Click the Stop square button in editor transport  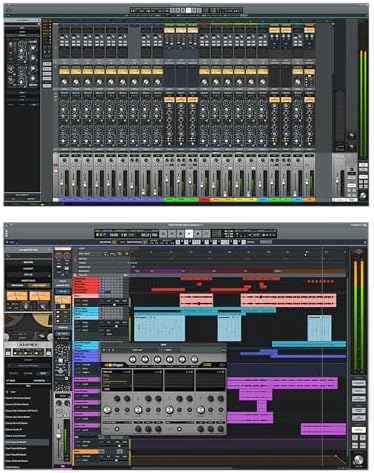(180, 233)
